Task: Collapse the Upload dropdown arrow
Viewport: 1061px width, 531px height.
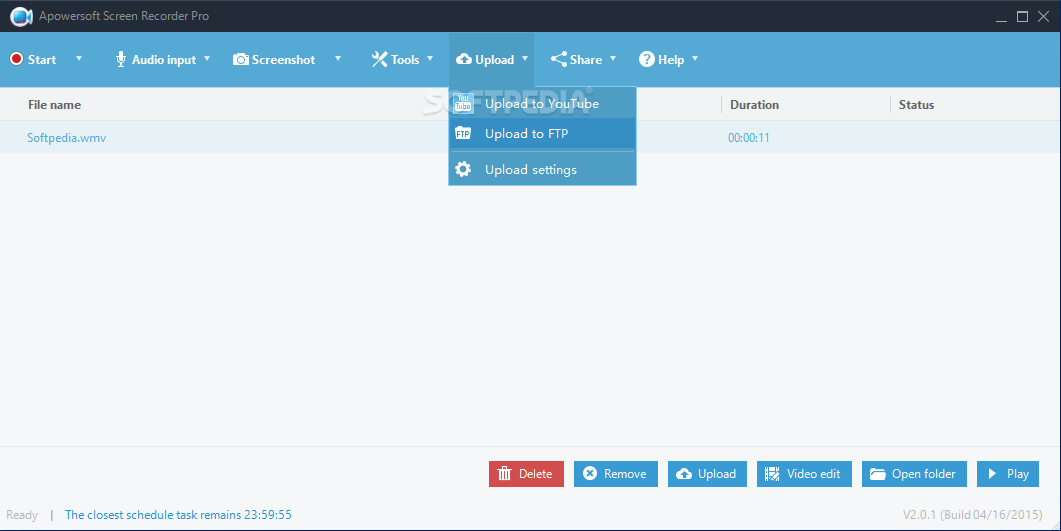Action: click(x=524, y=59)
